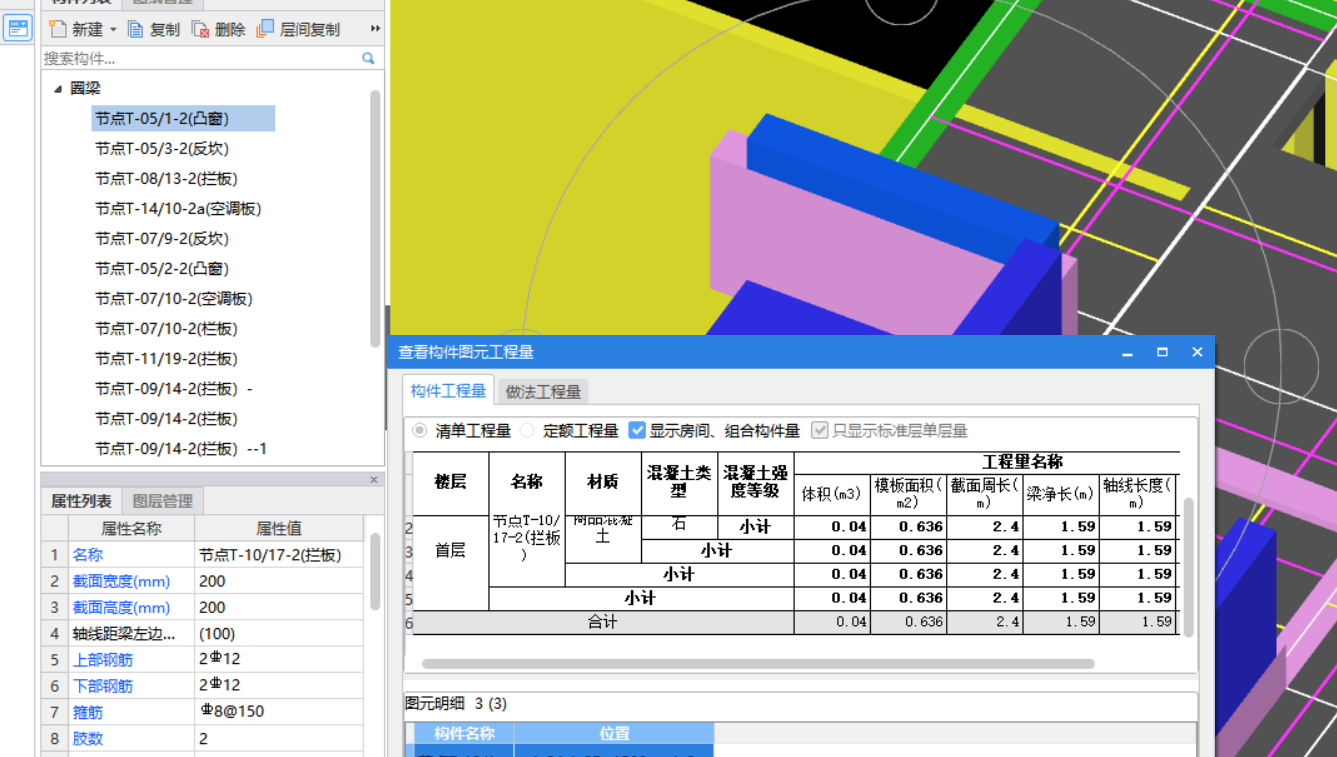The height and width of the screenshot is (757, 1337).
Task: Click the 轴线长度(m) column header
Action: pyautogui.click(x=1137, y=494)
